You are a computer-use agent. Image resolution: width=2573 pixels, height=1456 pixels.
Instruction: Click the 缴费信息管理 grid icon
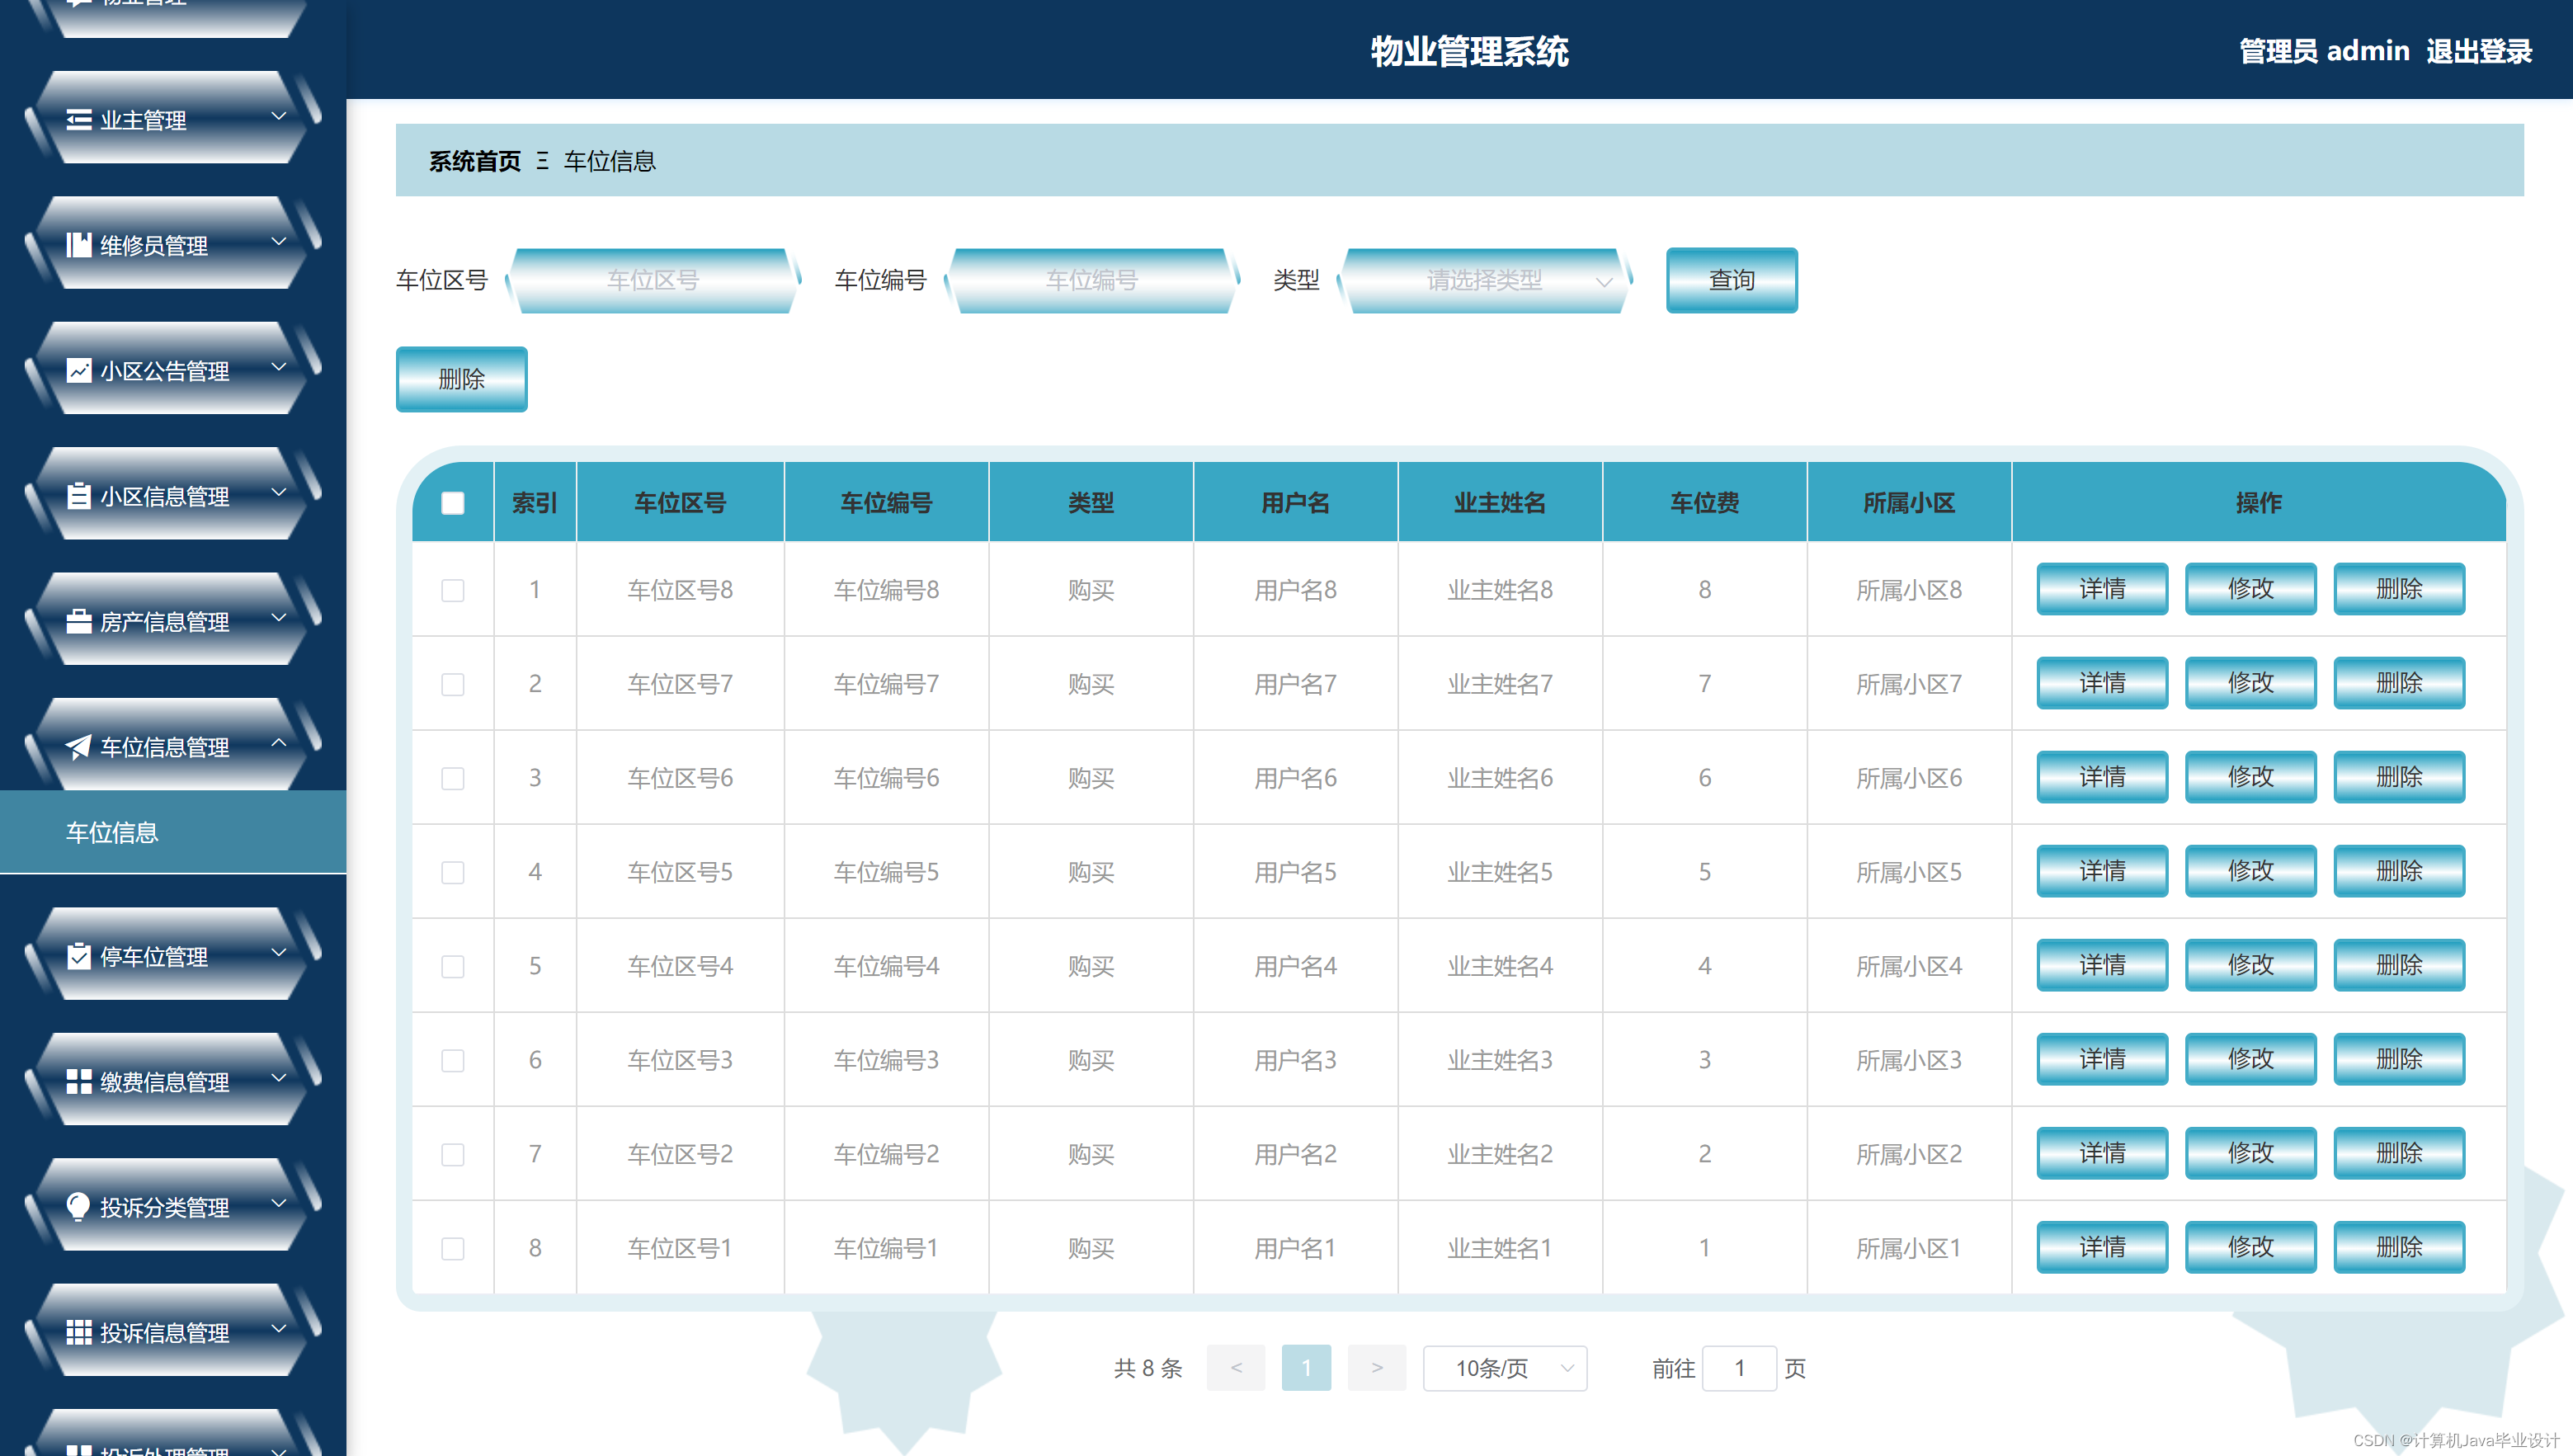click(x=78, y=1082)
